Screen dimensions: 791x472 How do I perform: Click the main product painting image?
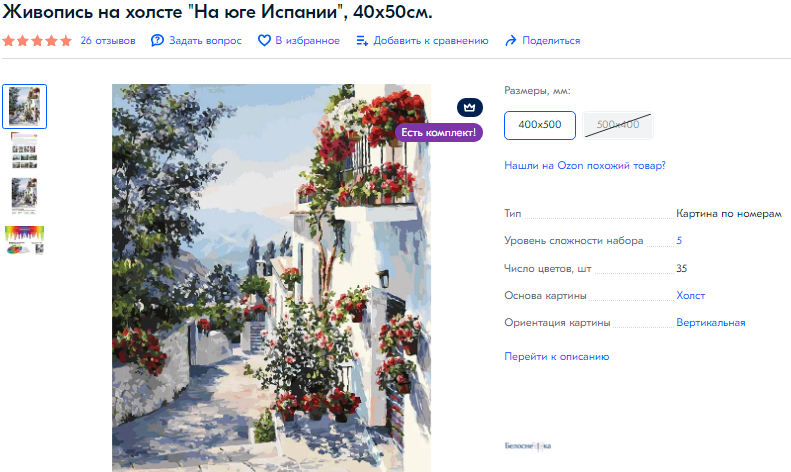pos(271,278)
